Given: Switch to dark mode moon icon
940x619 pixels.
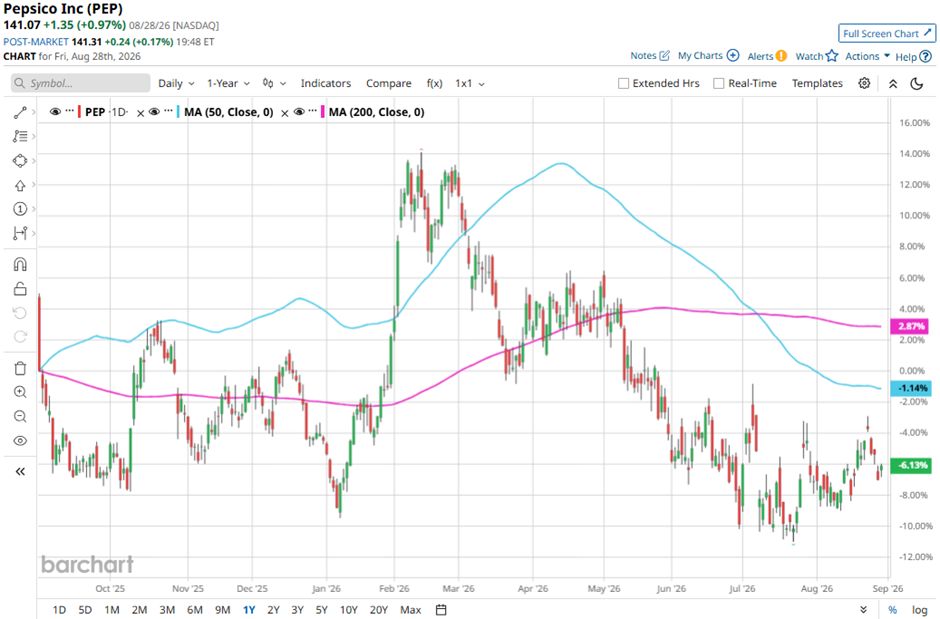Looking at the screenshot, I should tap(917, 83).
